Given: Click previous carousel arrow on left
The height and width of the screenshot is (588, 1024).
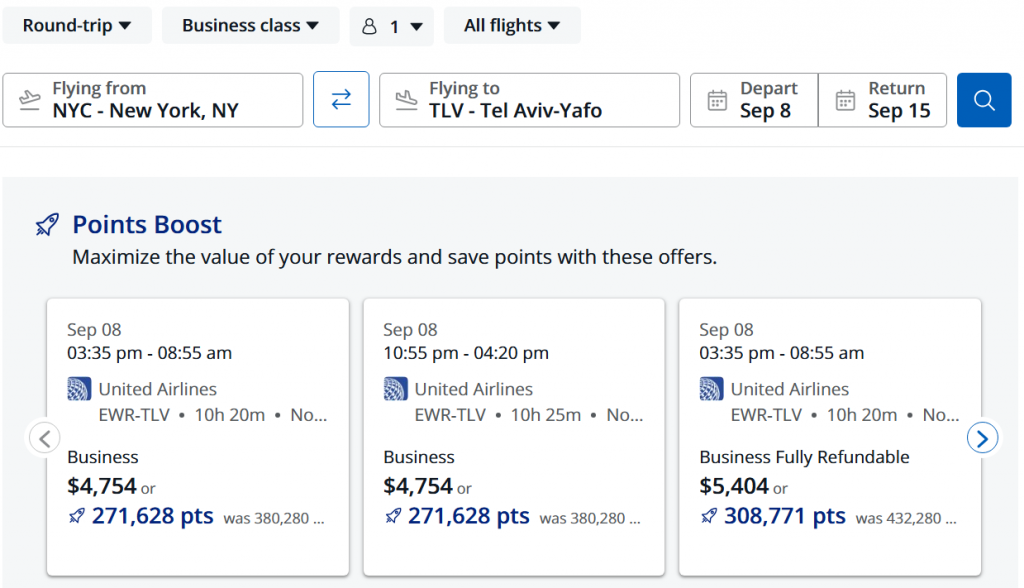Looking at the screenshot, I should pyautogui.click(x=44, y=438).
